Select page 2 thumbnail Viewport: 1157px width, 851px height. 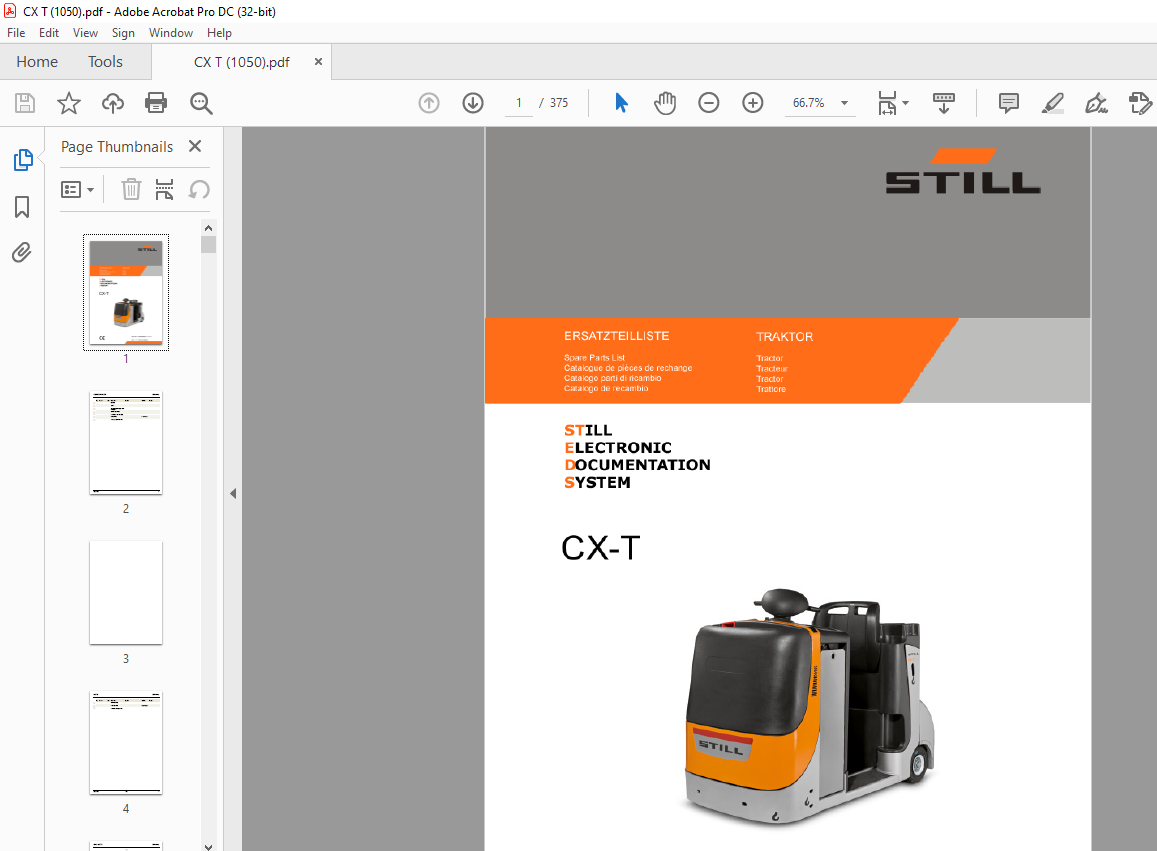point(126,443)
